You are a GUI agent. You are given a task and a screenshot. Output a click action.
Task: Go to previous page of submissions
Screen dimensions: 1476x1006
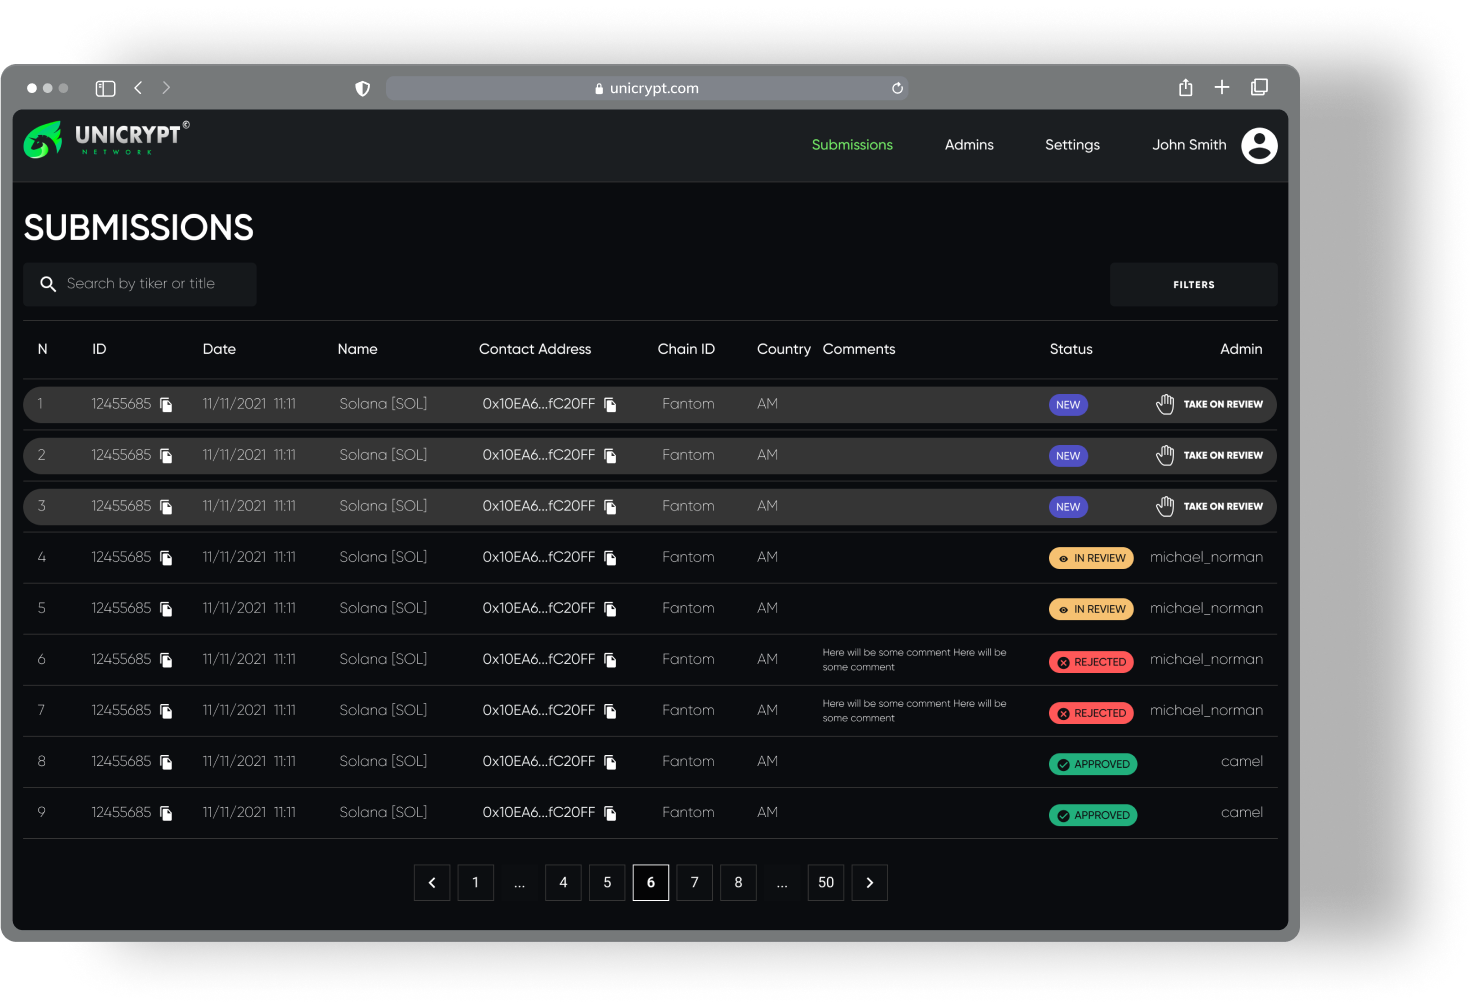(x=432, y=882)
